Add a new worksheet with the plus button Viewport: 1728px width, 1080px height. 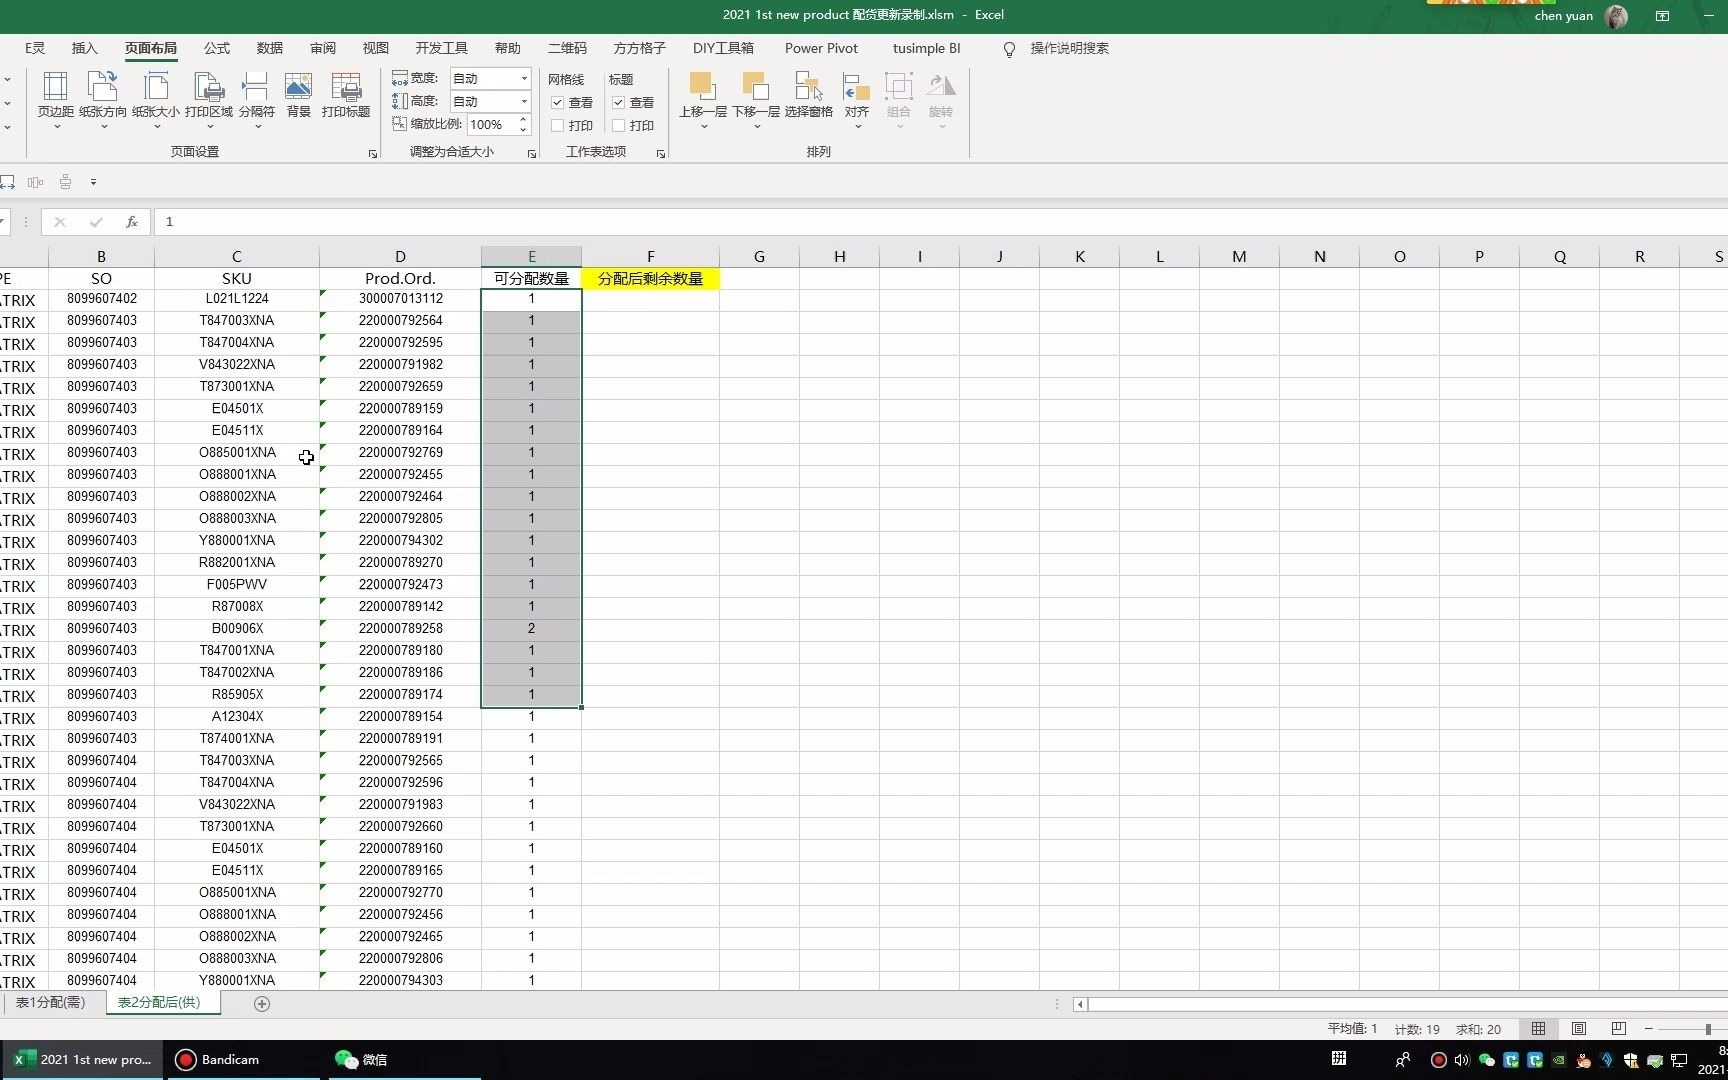point(261,1003)
